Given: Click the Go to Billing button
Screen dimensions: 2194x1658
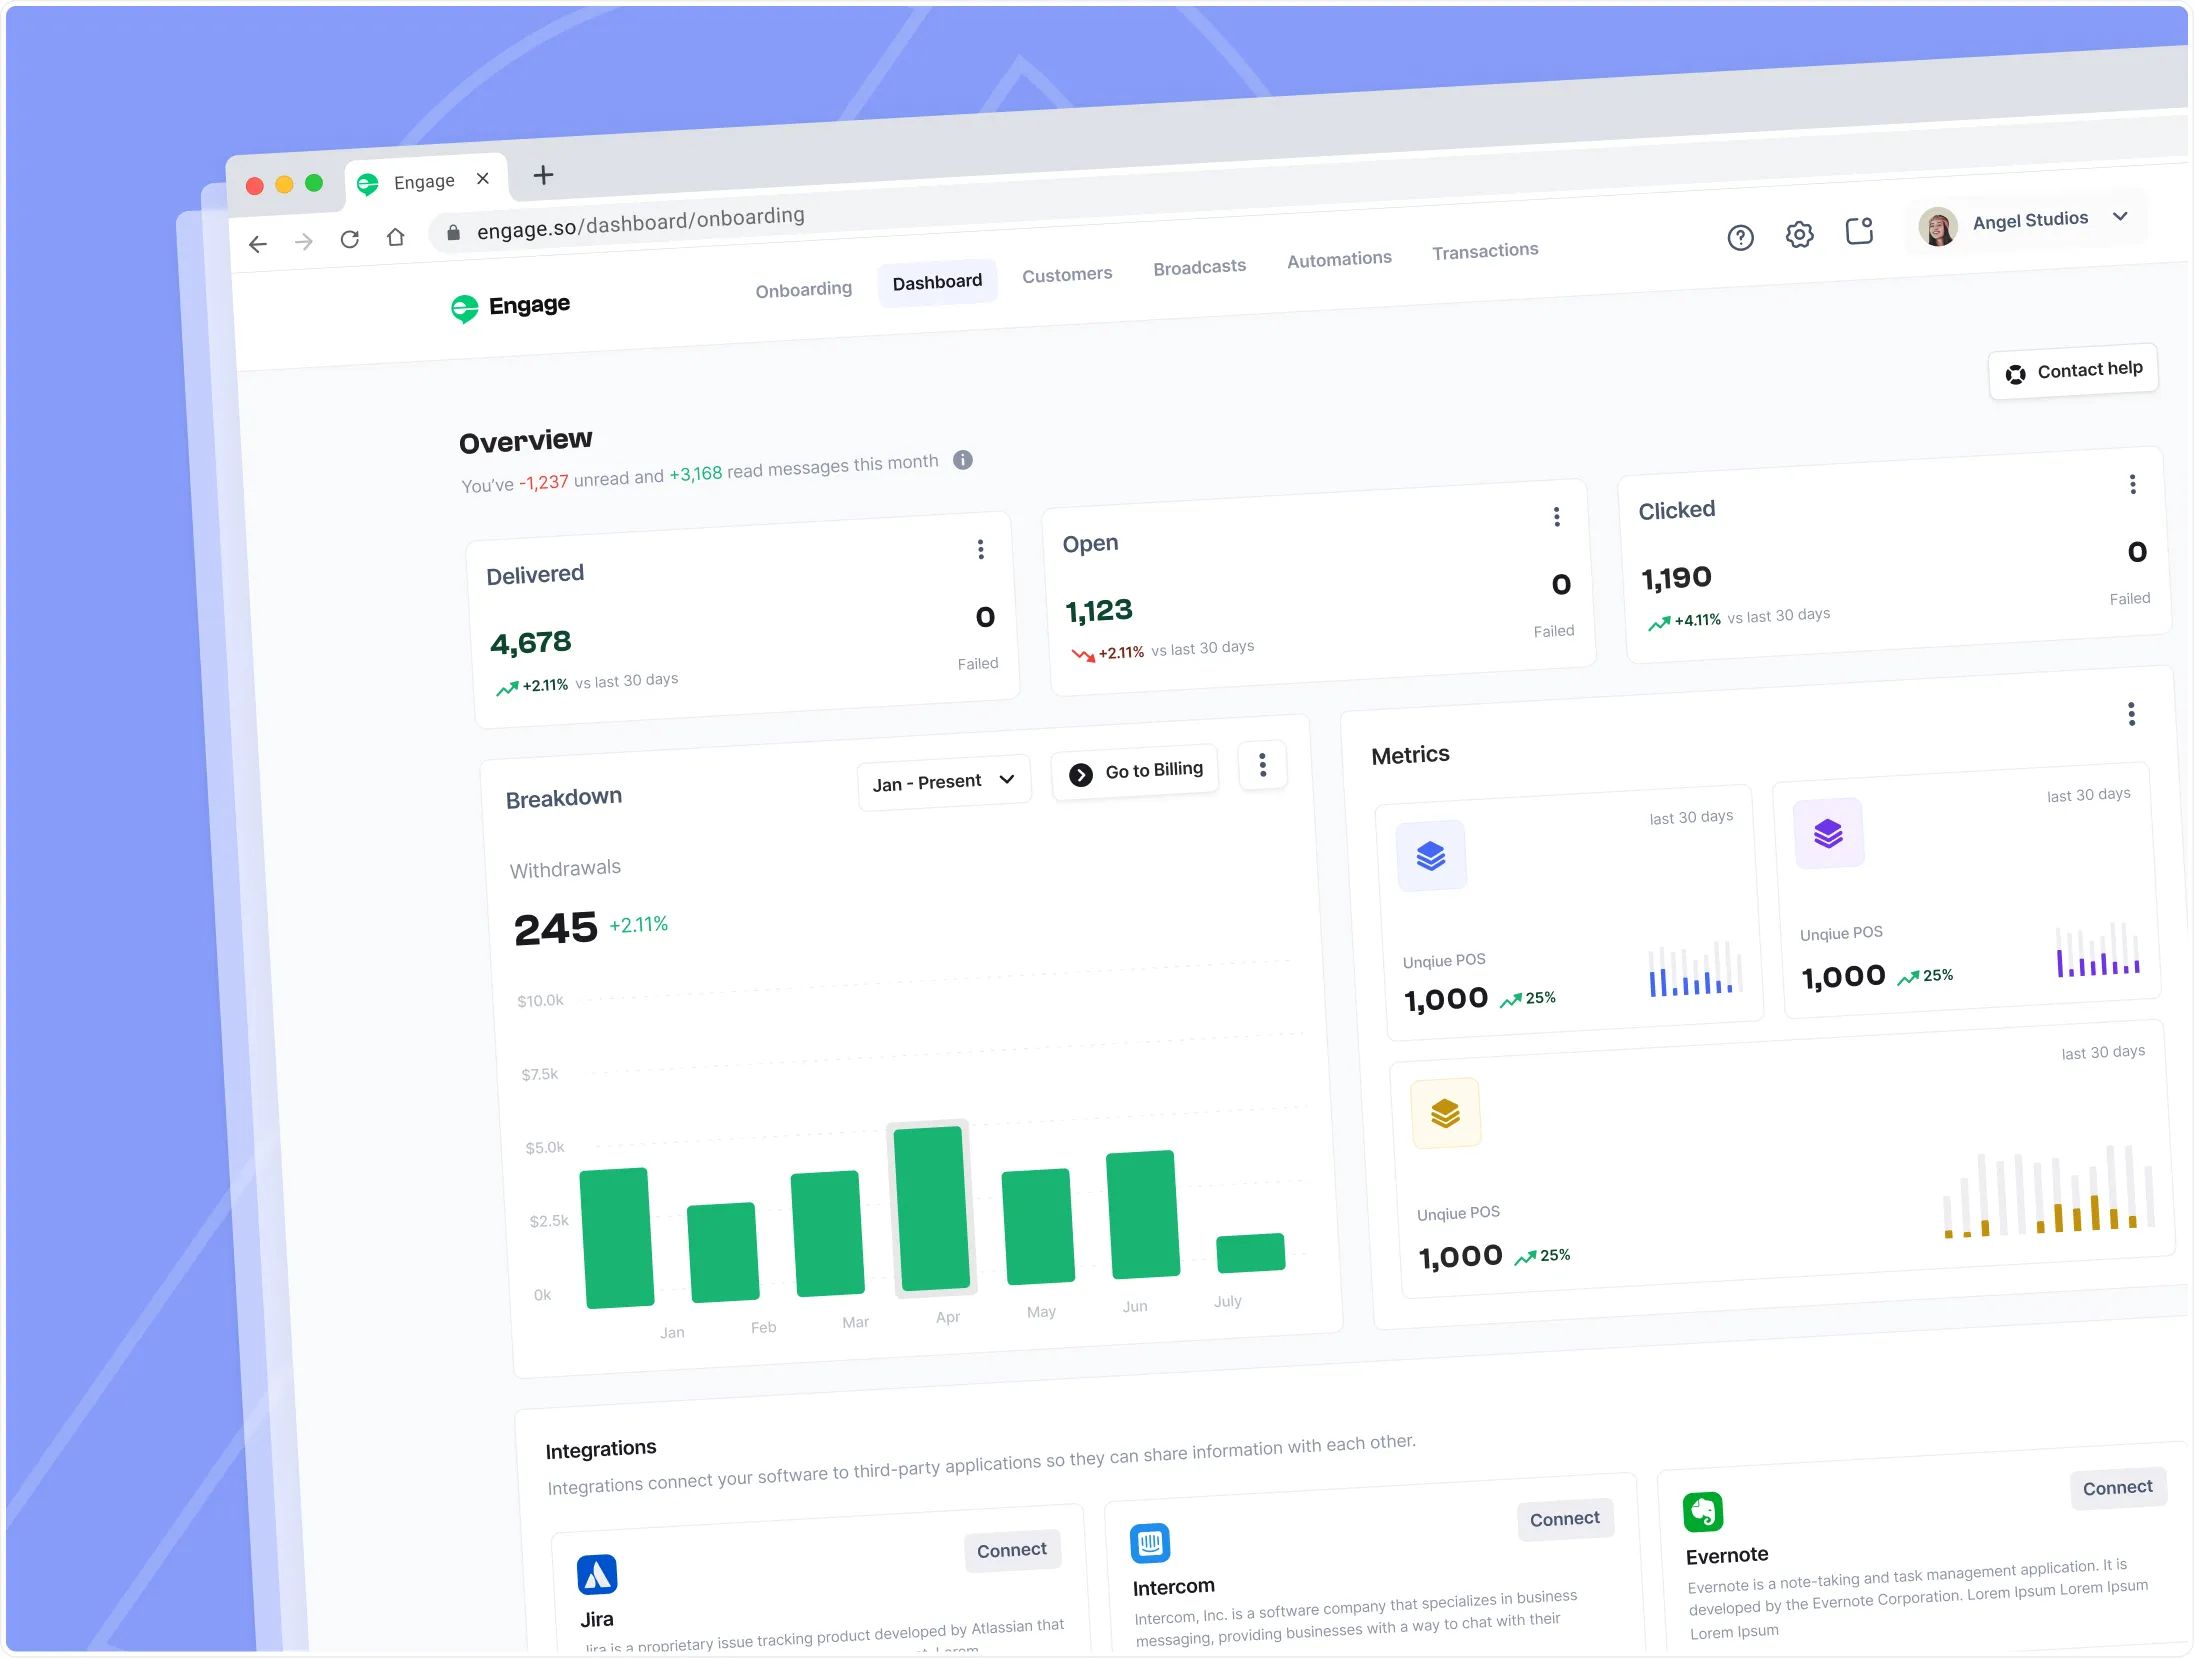Looking at the screenshot, I should (1135, 772).
